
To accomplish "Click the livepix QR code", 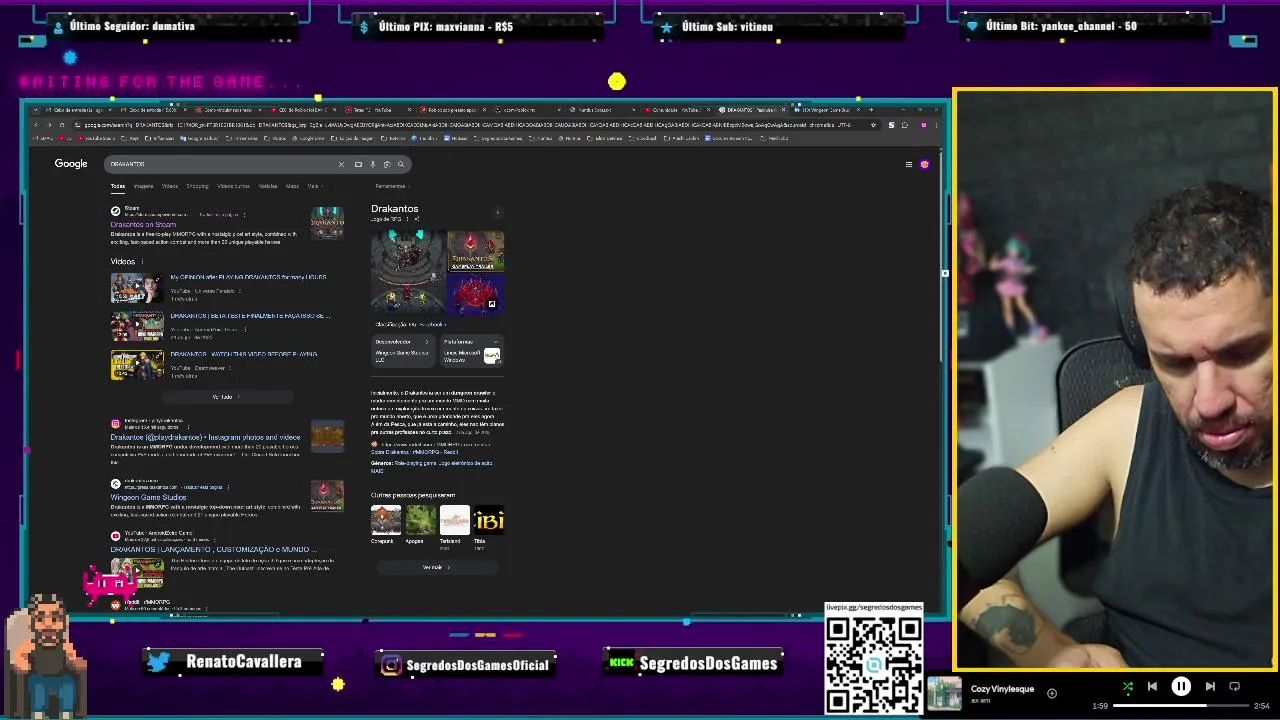I will (x=874, y=664).
